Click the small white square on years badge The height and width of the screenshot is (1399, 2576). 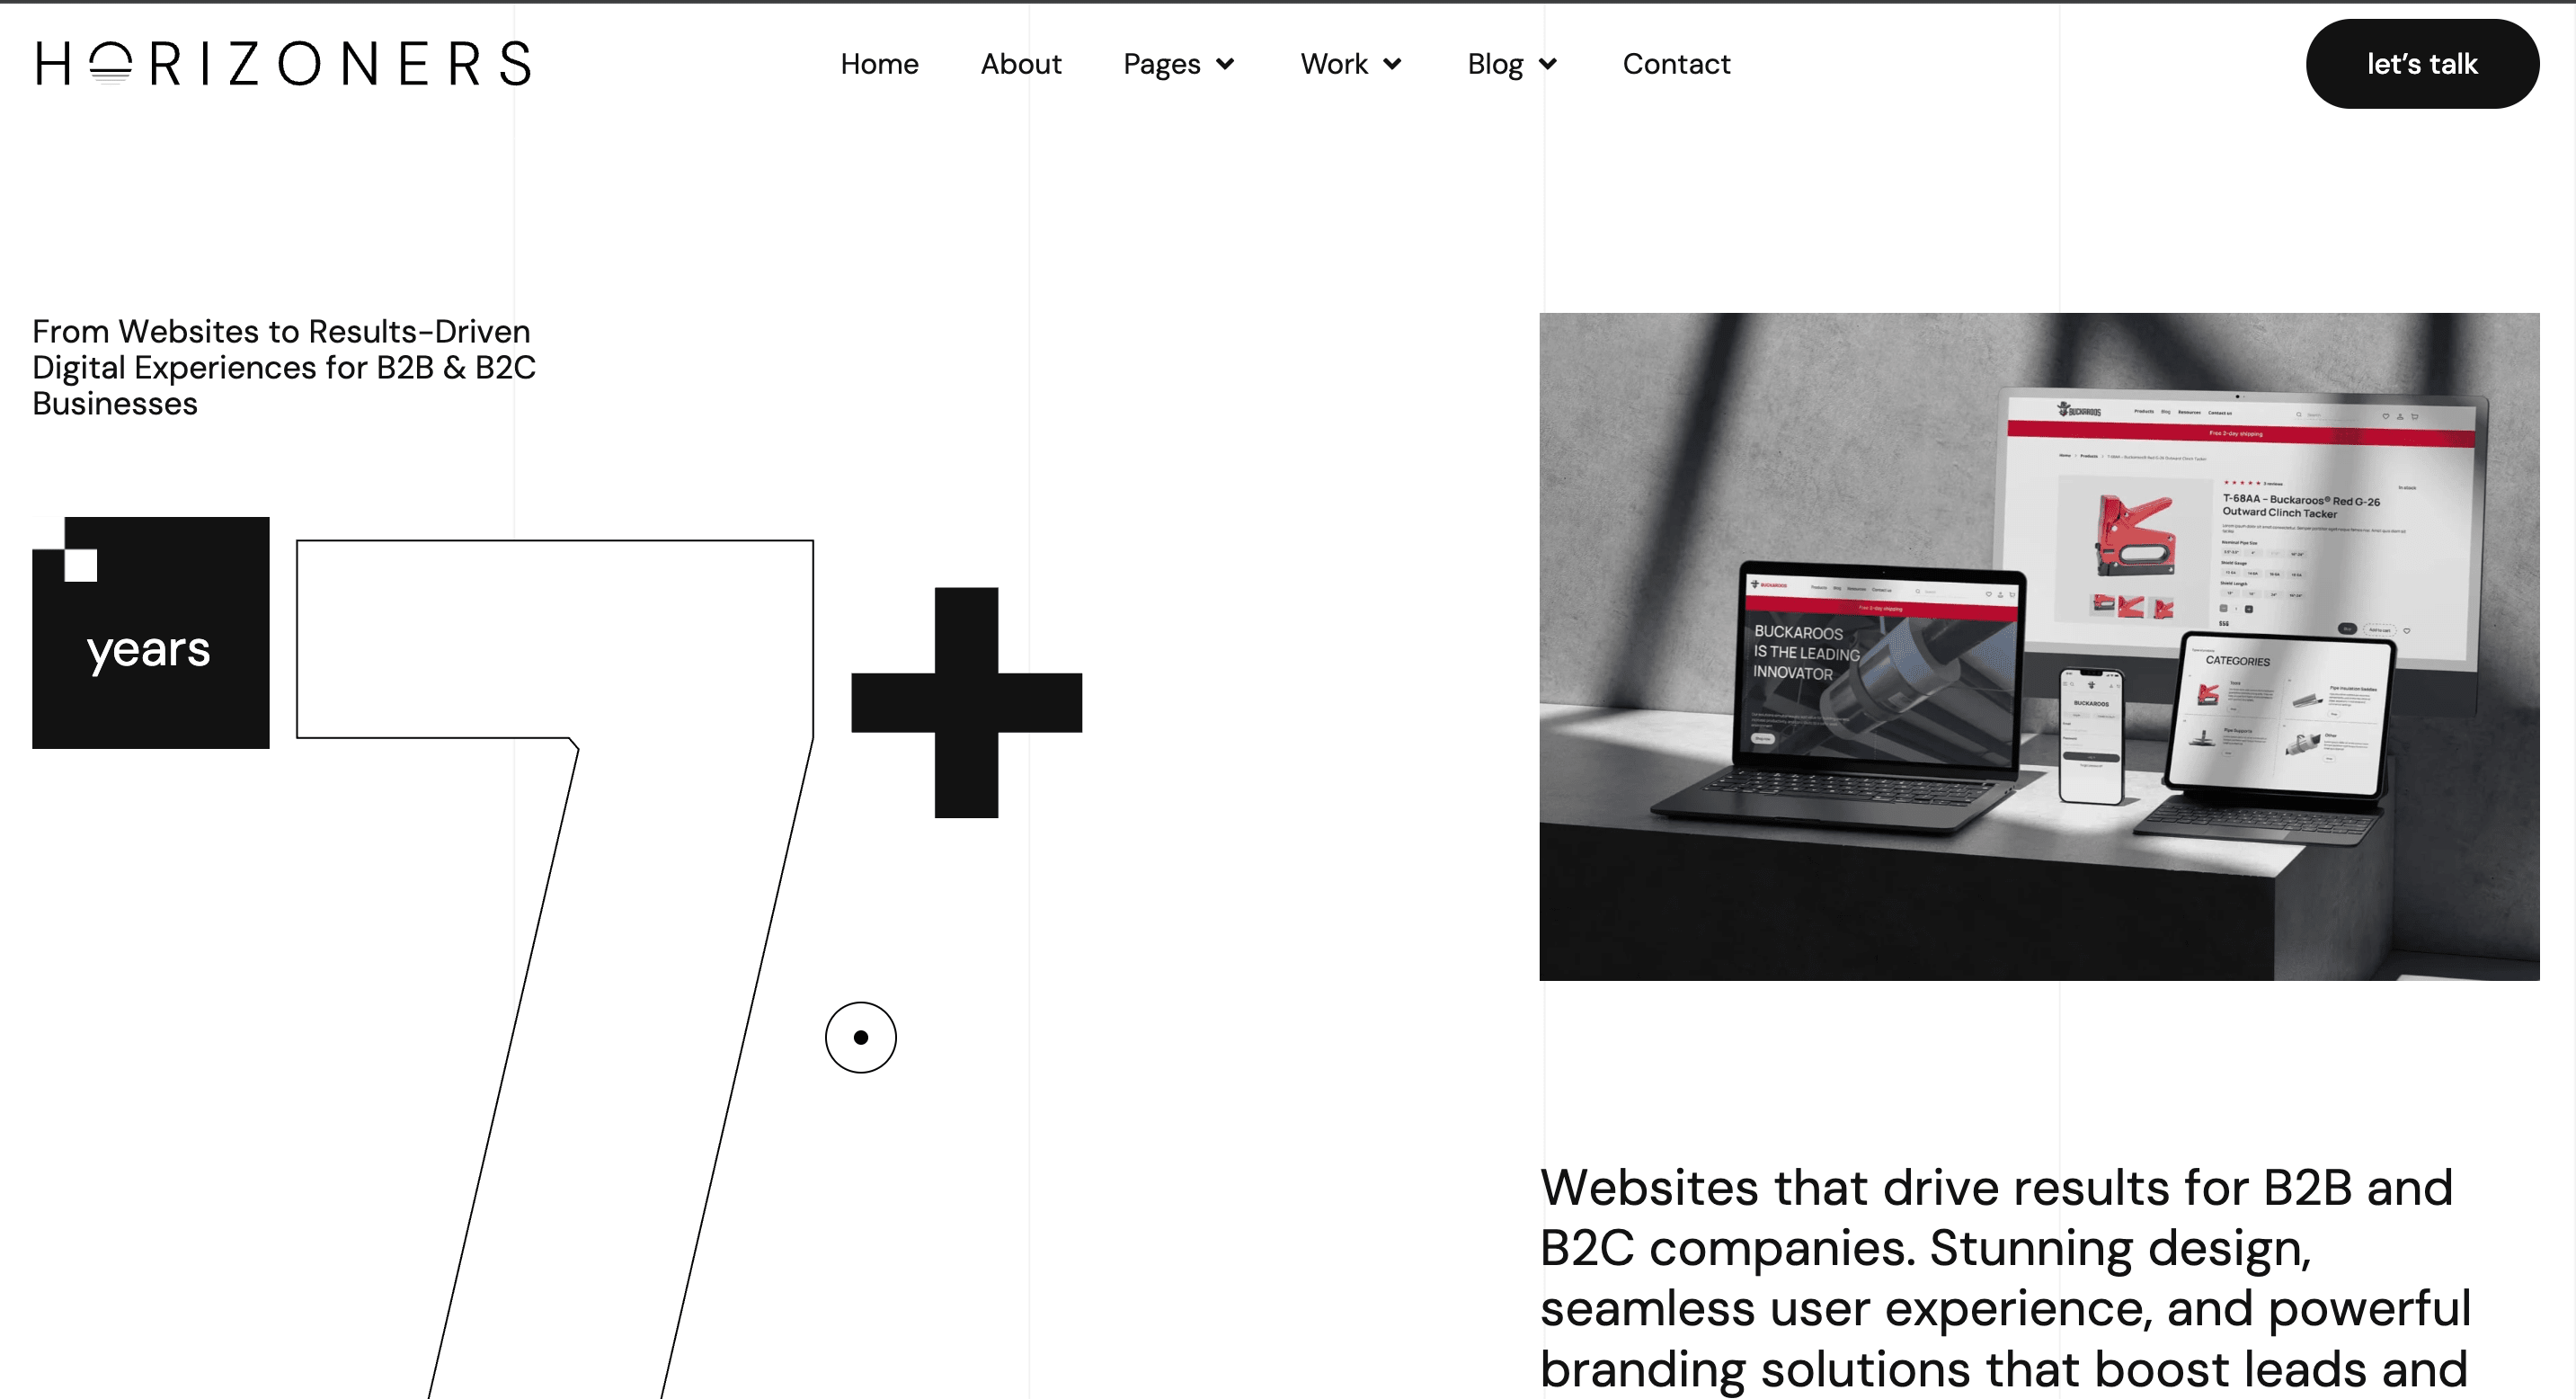click(81, 565)
